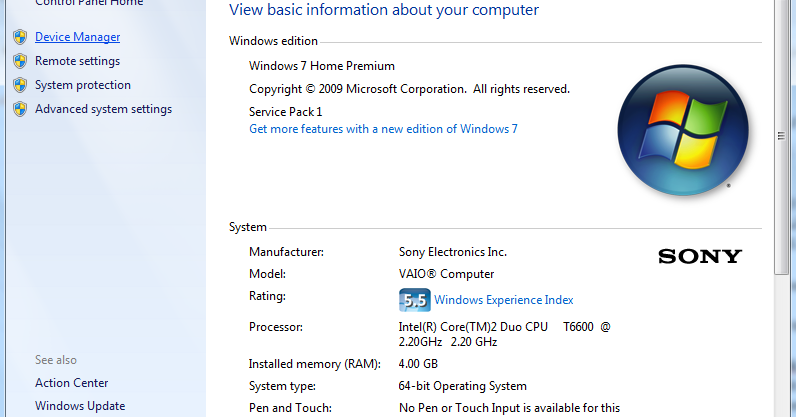Click the shield icon beside Advanced system settings
Viewport: 796px width, 417px height.
(20, 109)
